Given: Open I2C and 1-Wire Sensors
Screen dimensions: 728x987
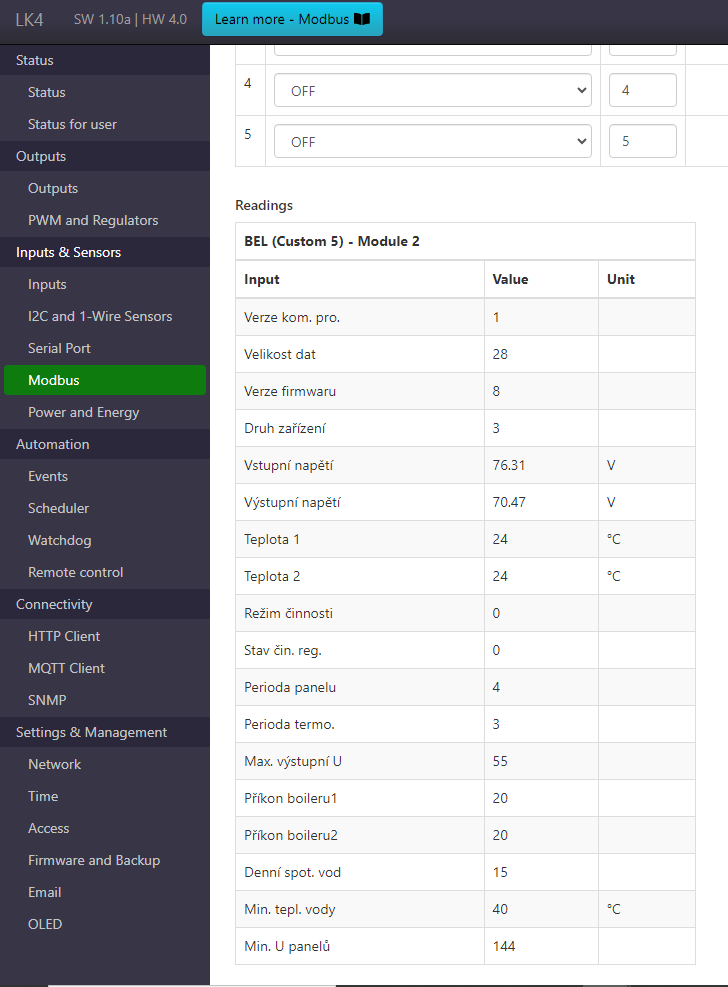Looking at the screenshot, I should [x=100, y=316].
